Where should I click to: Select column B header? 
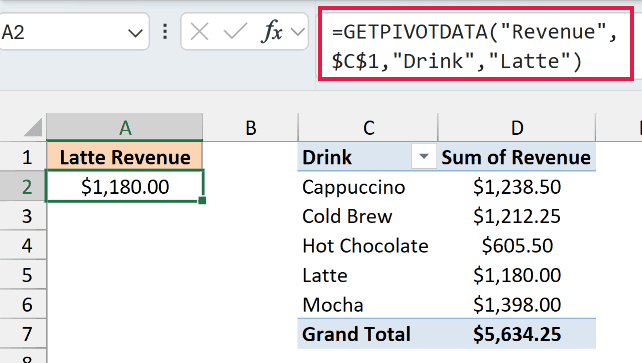click(x=251, y=128)
